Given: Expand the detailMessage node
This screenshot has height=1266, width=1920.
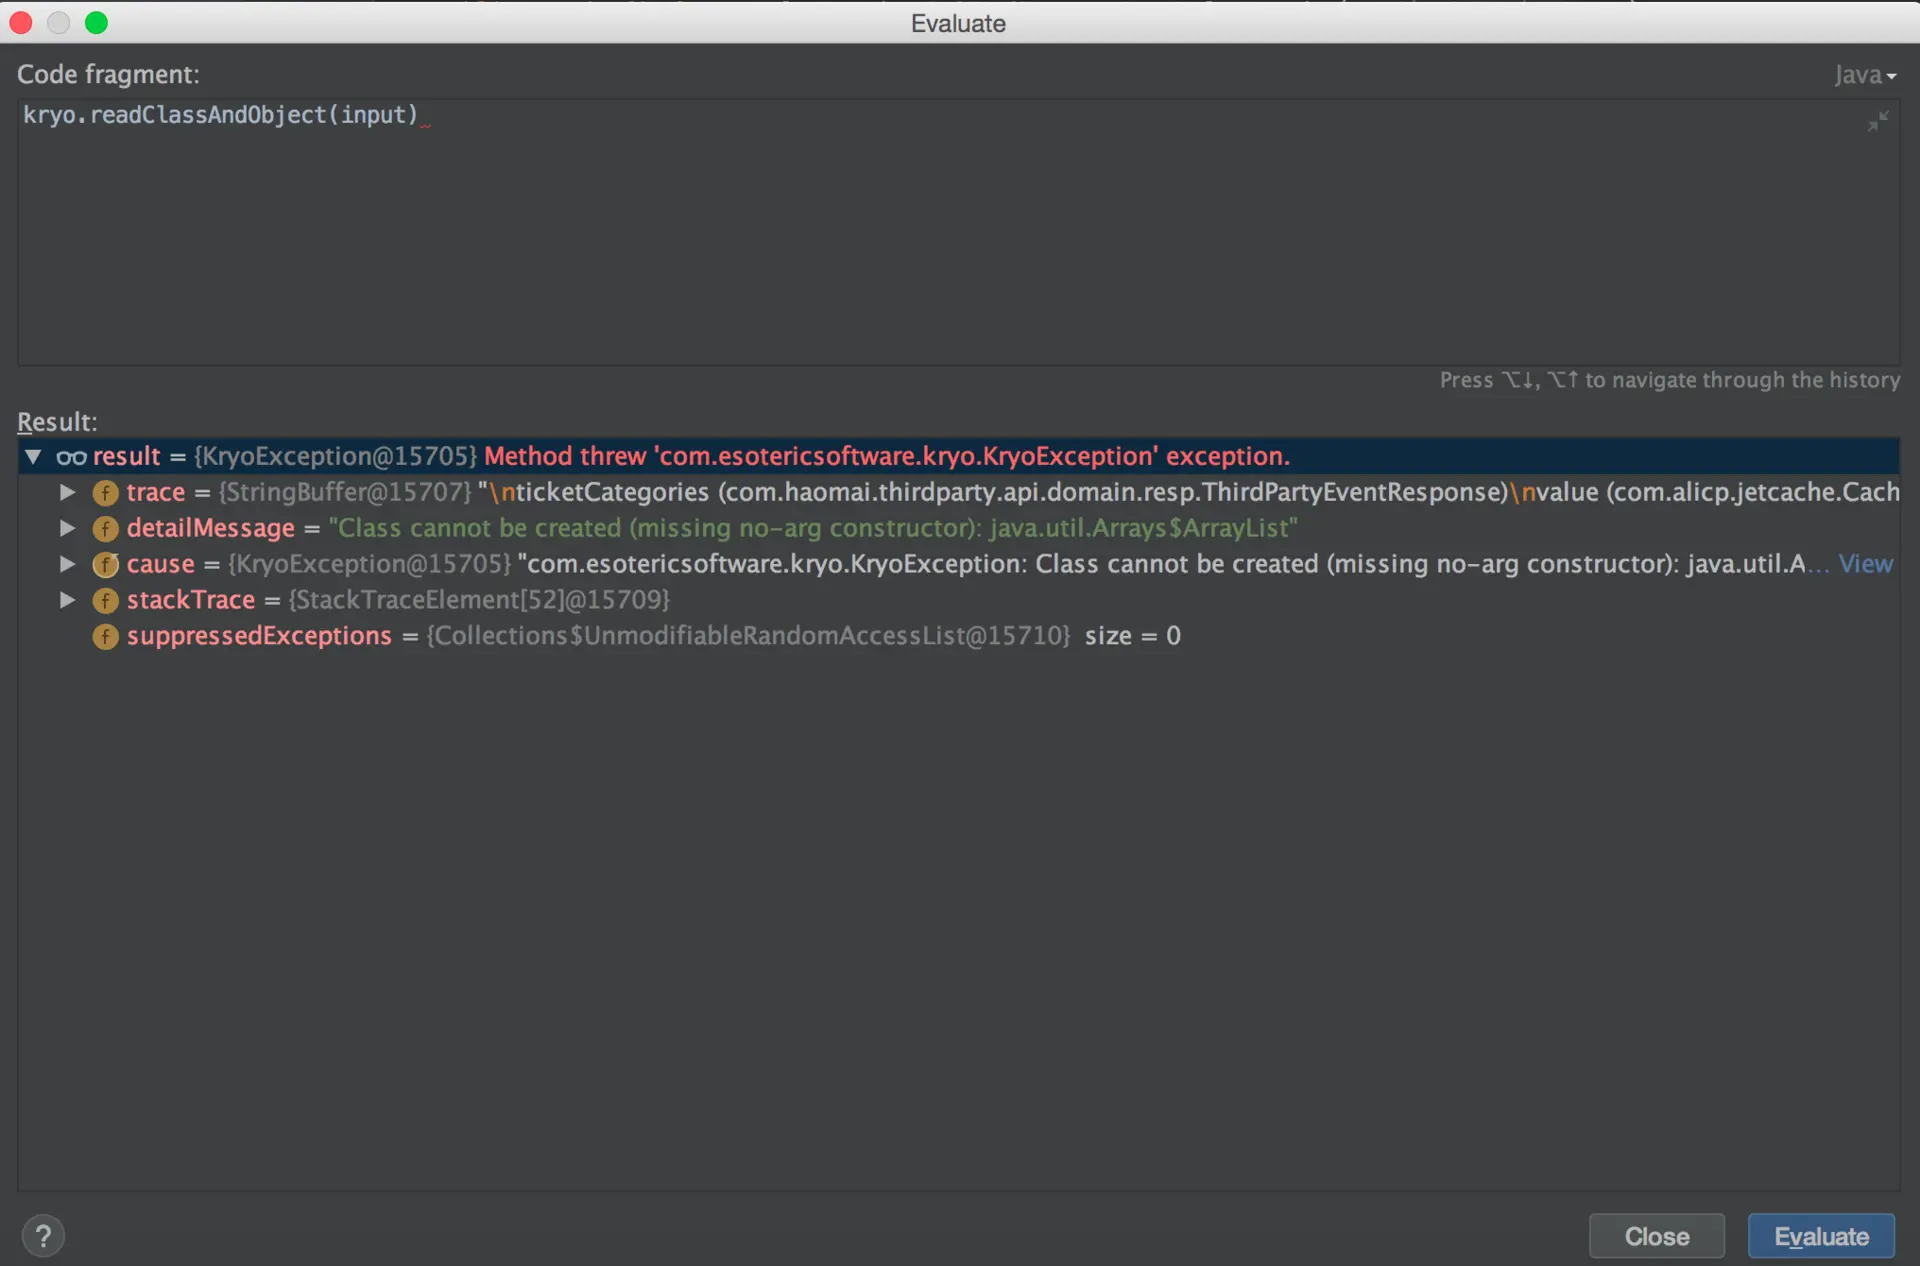Looking at the screenshot, I should tap(67, 528).
